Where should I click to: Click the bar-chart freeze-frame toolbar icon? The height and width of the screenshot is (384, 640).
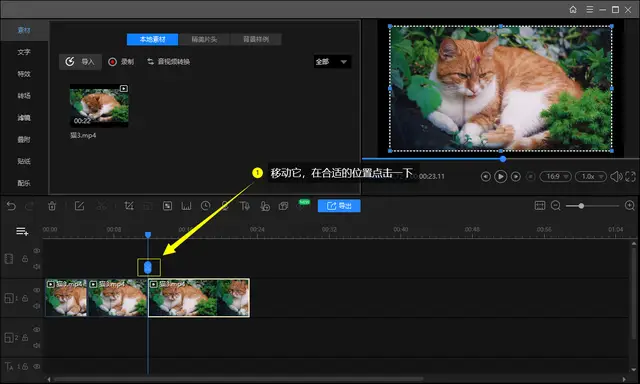187,206
